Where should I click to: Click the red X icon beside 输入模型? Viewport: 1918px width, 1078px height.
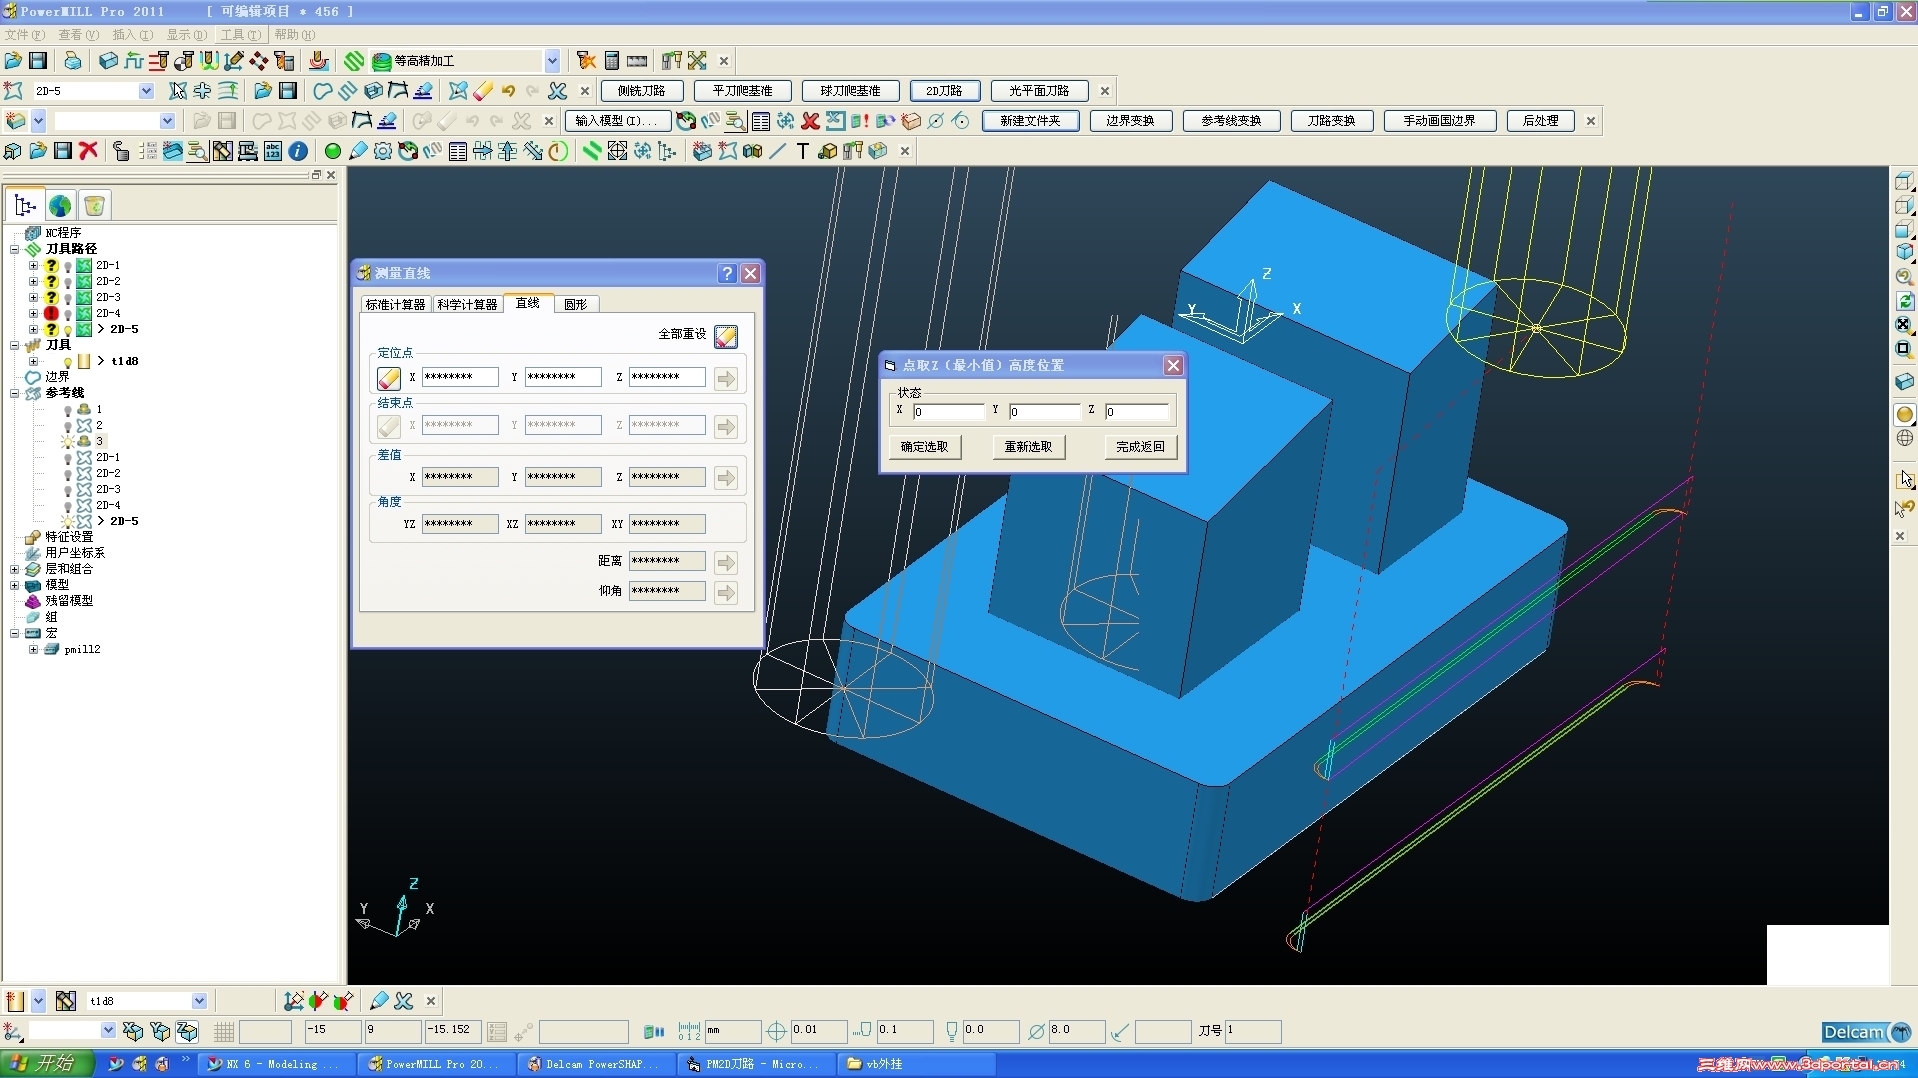[x=810, y=121]
